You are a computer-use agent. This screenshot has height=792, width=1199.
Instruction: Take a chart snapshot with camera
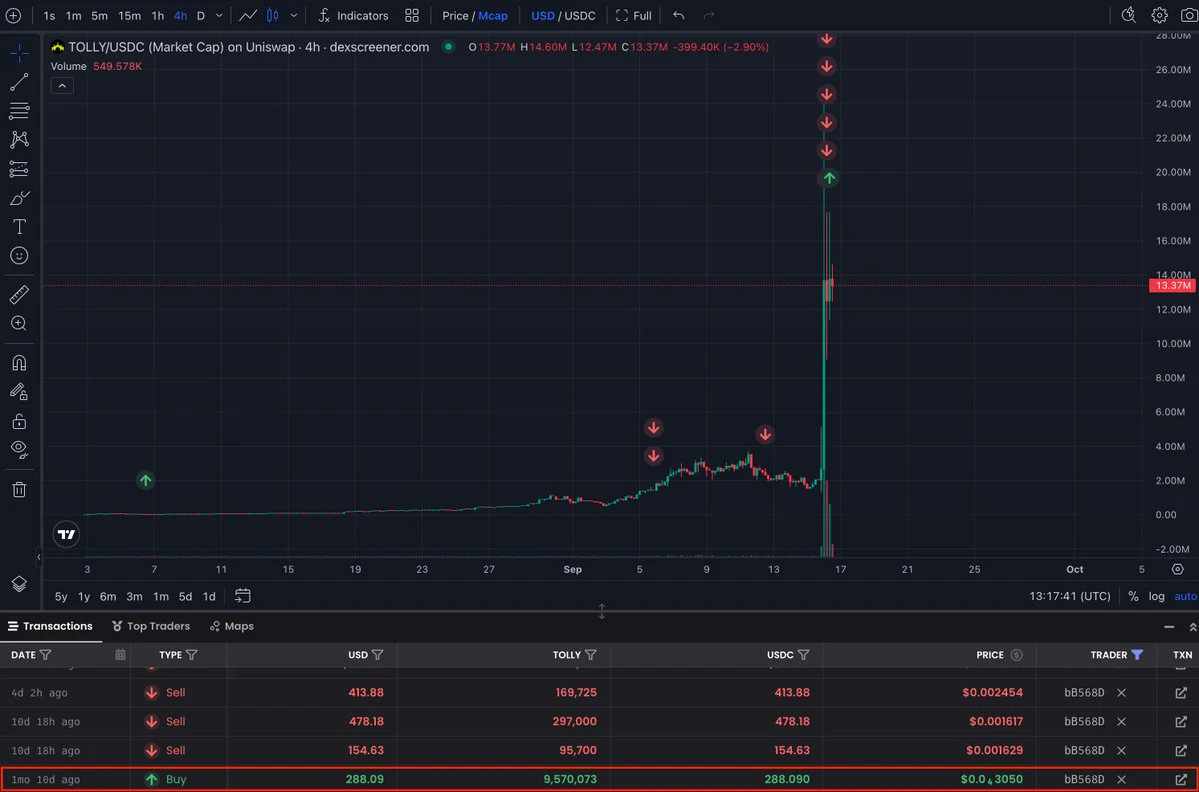click(1189, 15)
